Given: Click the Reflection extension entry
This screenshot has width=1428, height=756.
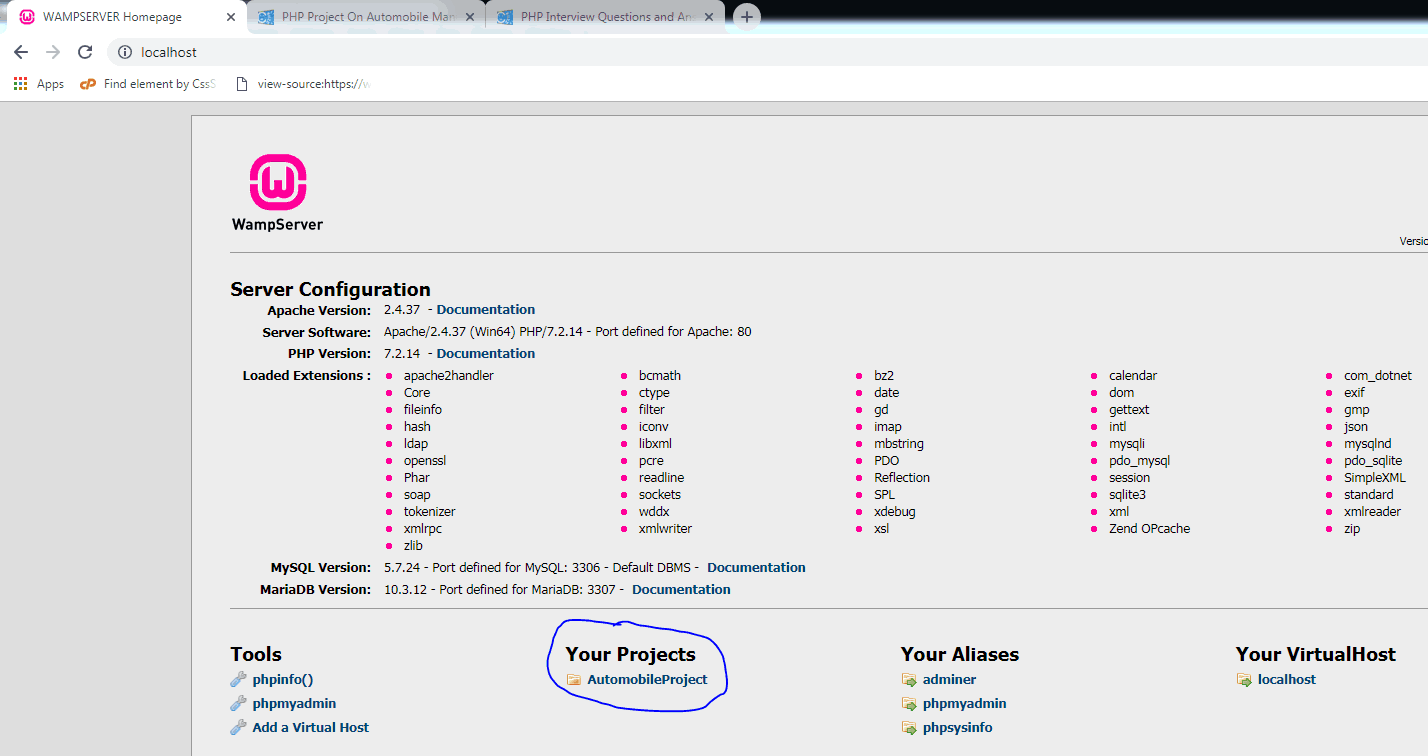Looking at the screenshot, I should tap(902, 478).
